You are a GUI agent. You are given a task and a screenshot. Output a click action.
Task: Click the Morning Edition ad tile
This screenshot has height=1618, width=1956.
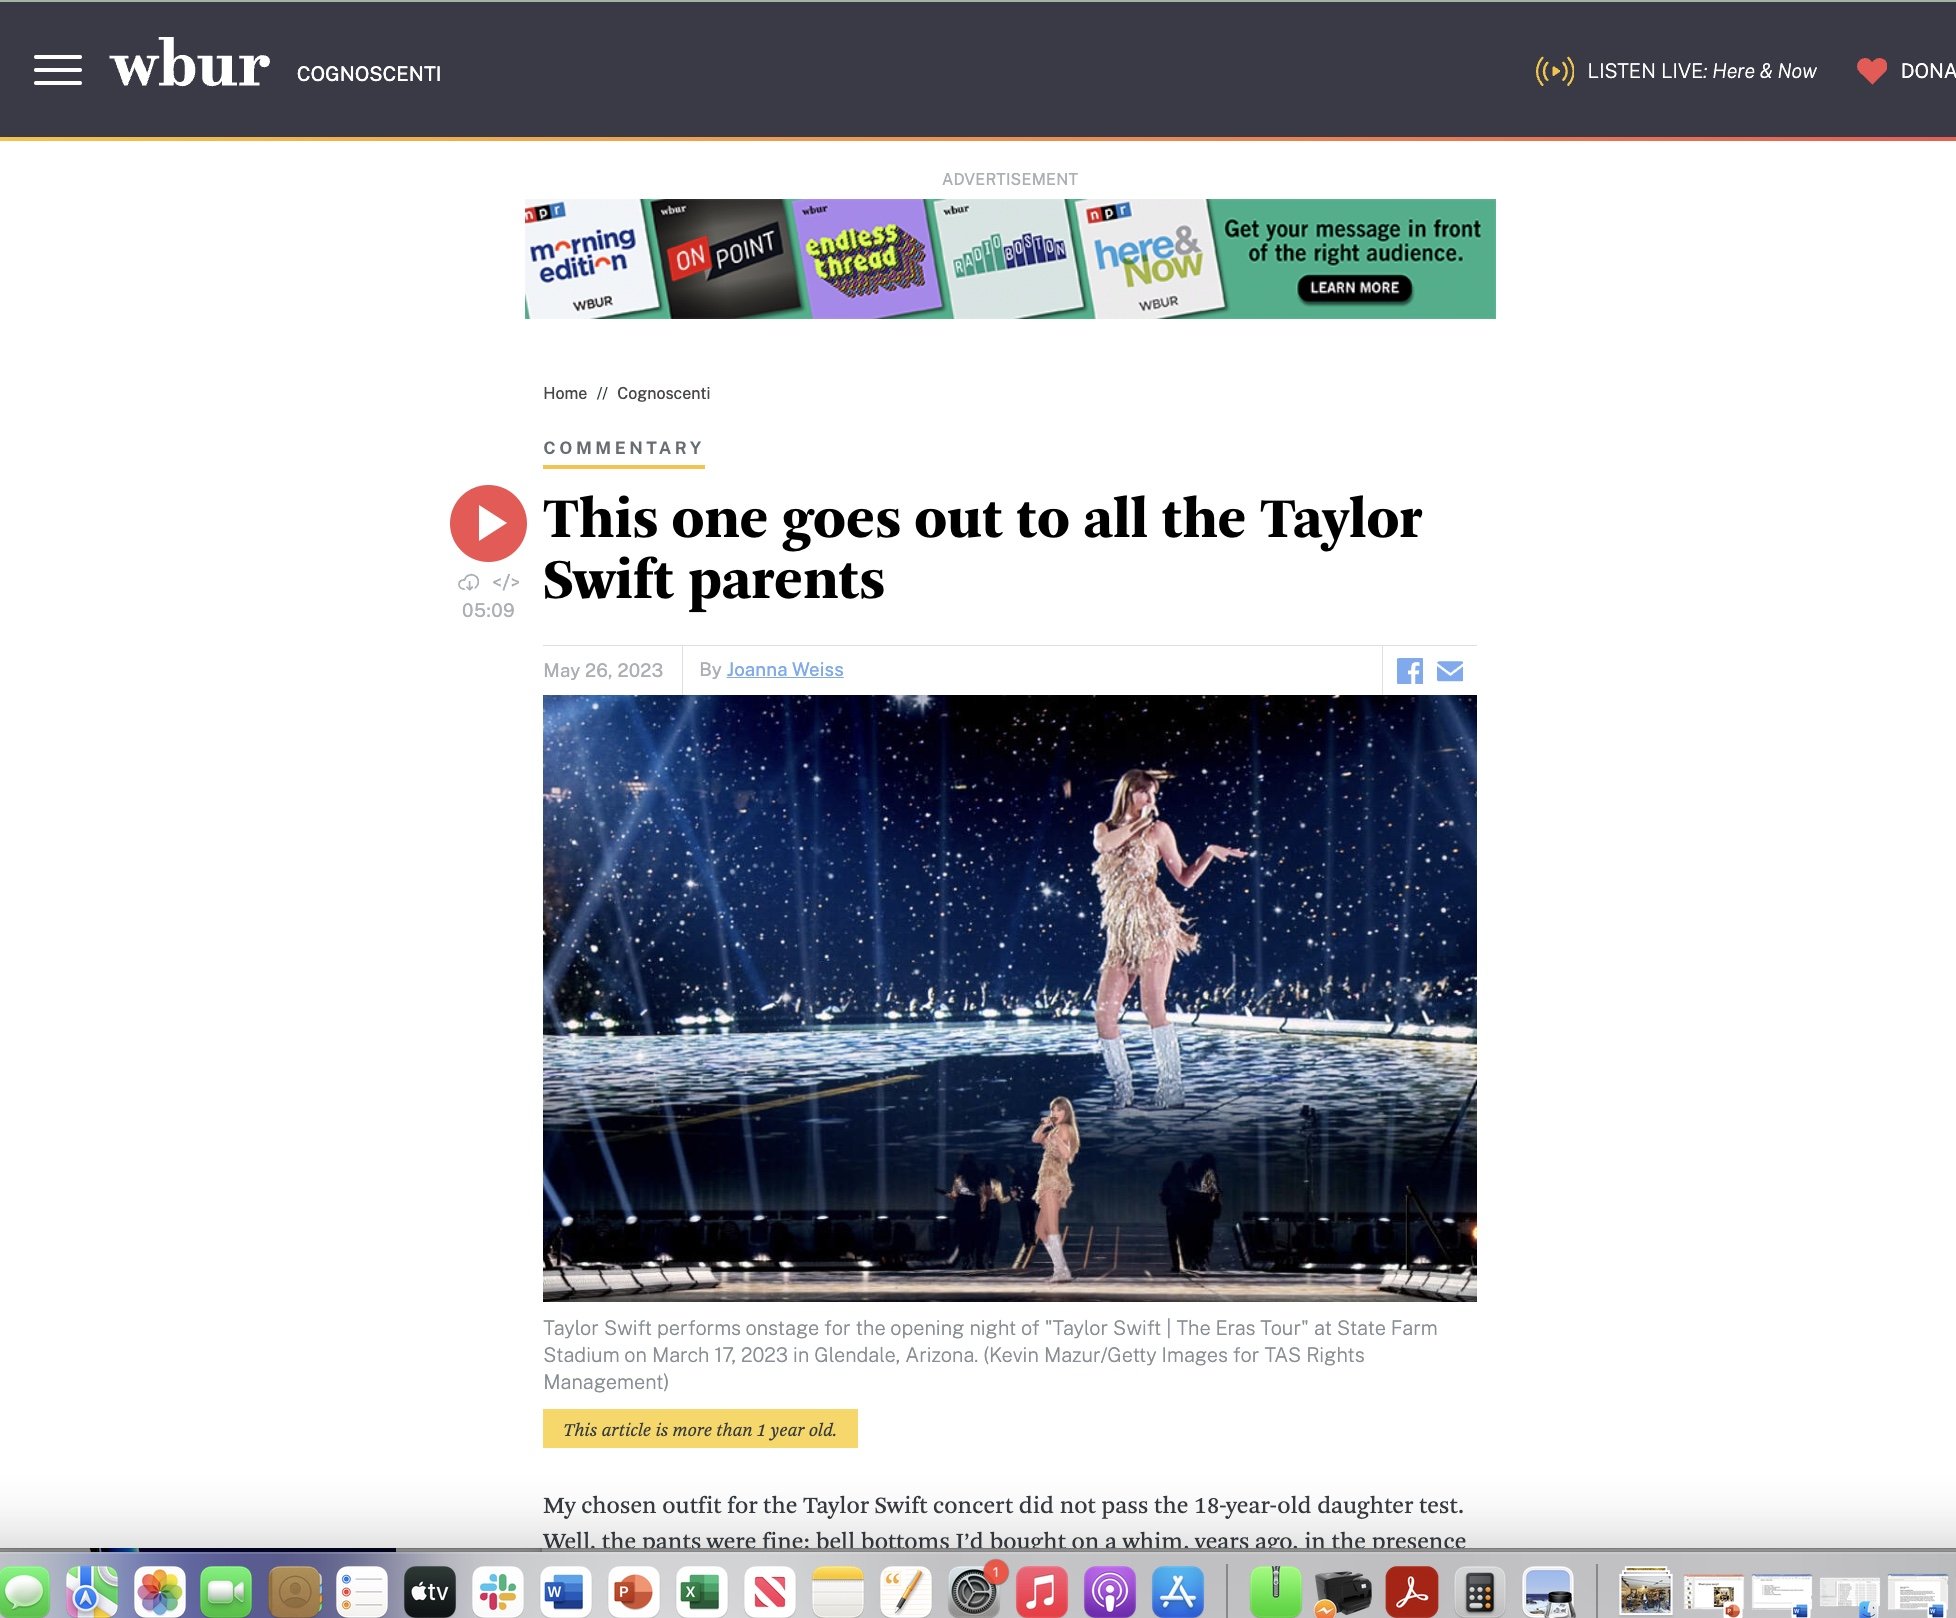[589, 259]
